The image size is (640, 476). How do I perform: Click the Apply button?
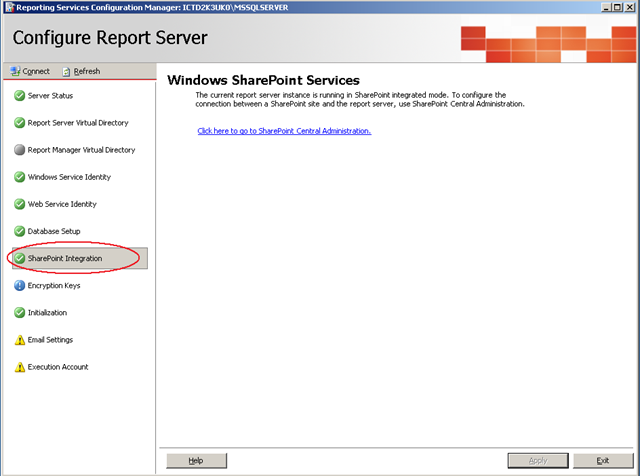click(x=538, y=460)
